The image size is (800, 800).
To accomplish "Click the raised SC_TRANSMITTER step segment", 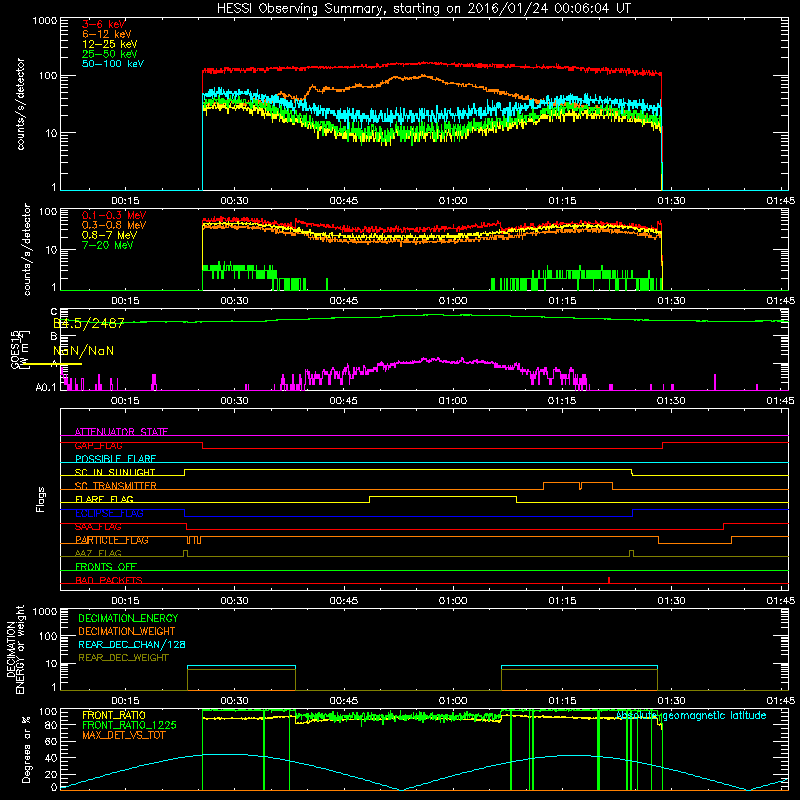I will click(x=578, y=483).
